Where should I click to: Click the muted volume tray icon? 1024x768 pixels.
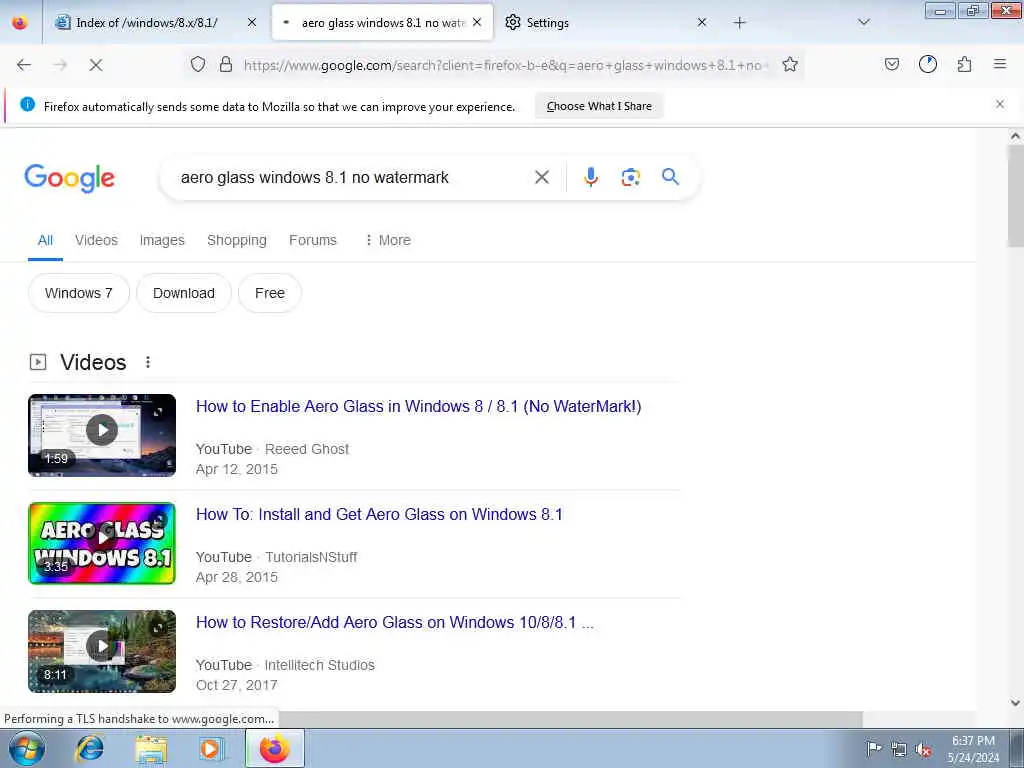coord(923,750)
